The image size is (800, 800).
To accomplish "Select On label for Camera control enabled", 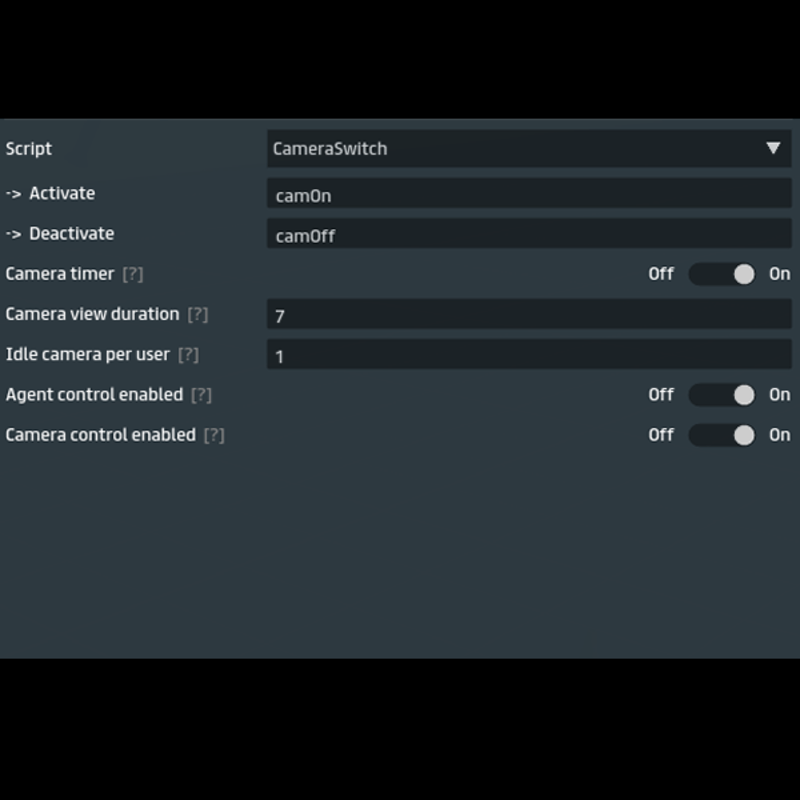I will point(779,435).
